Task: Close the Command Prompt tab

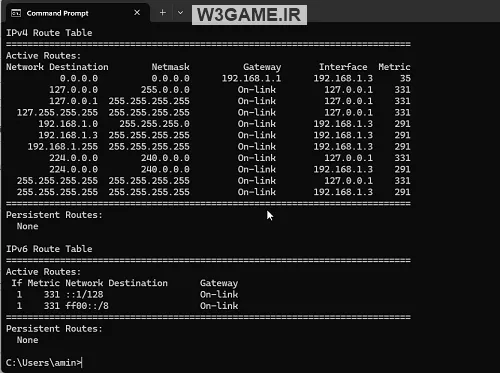Action: tap(137, 13)
